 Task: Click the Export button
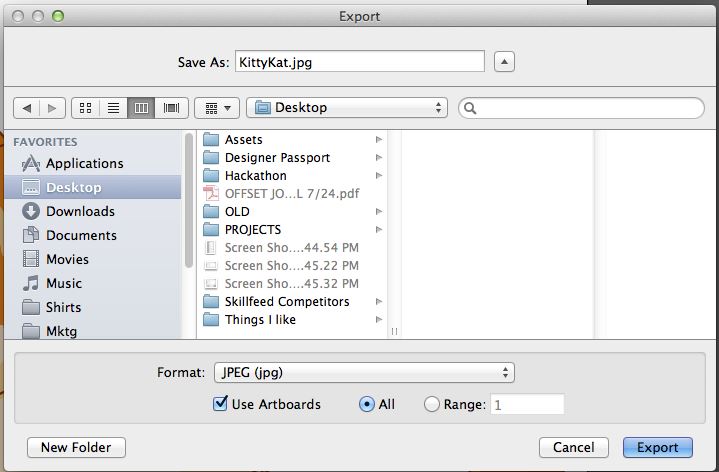click(658, 447)
